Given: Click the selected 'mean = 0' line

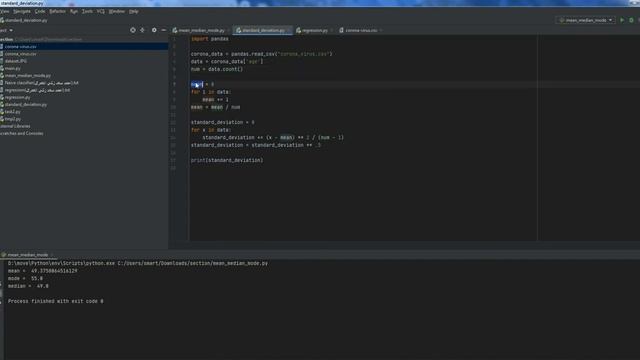Looking at the screenshot, I should pyautogui.click(x=202, y=84).
